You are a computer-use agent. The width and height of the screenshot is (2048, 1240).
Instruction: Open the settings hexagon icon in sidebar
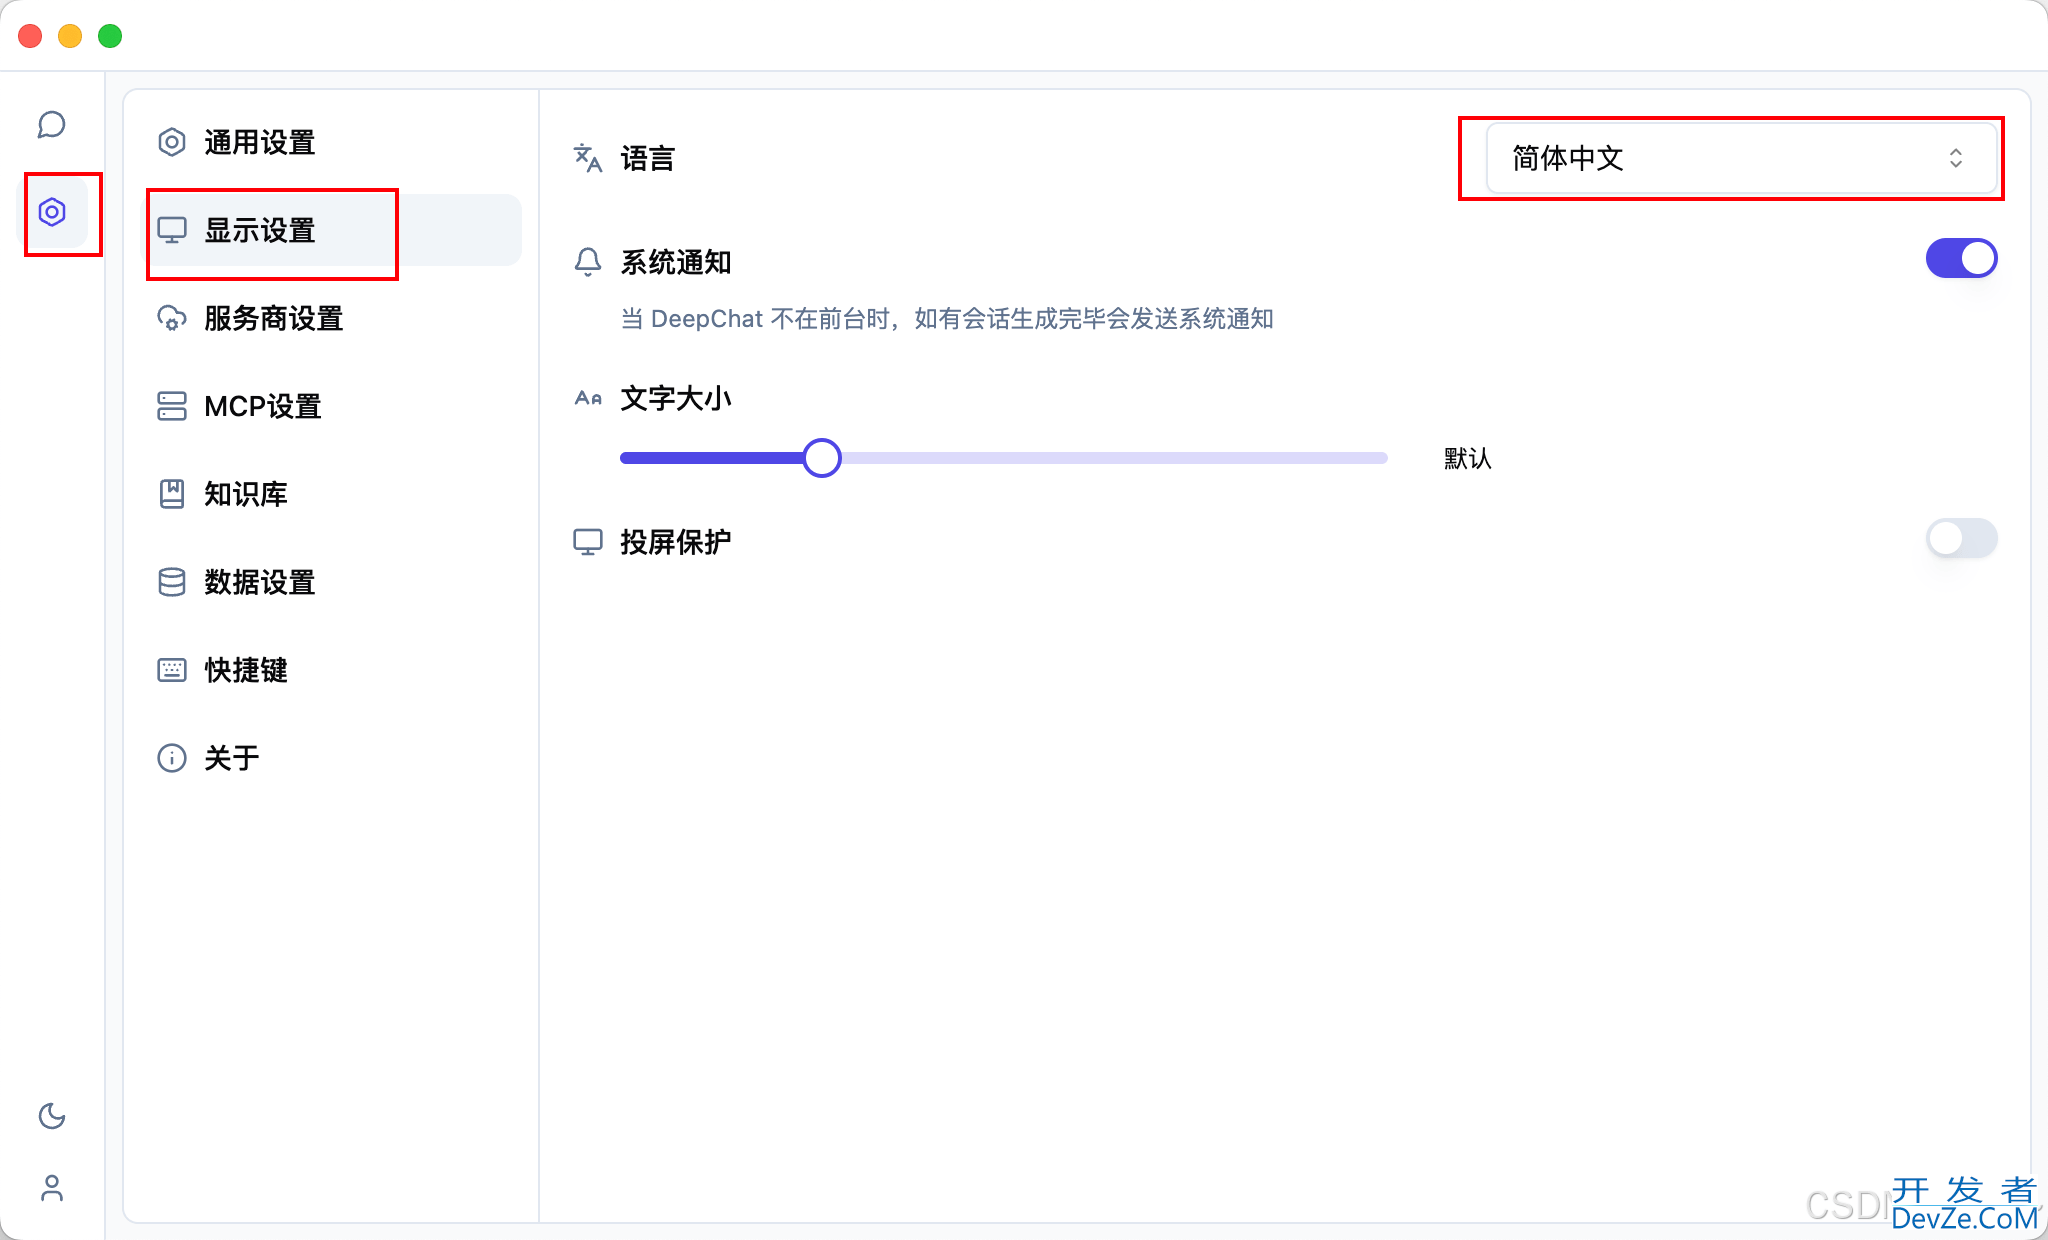point(52,212)
